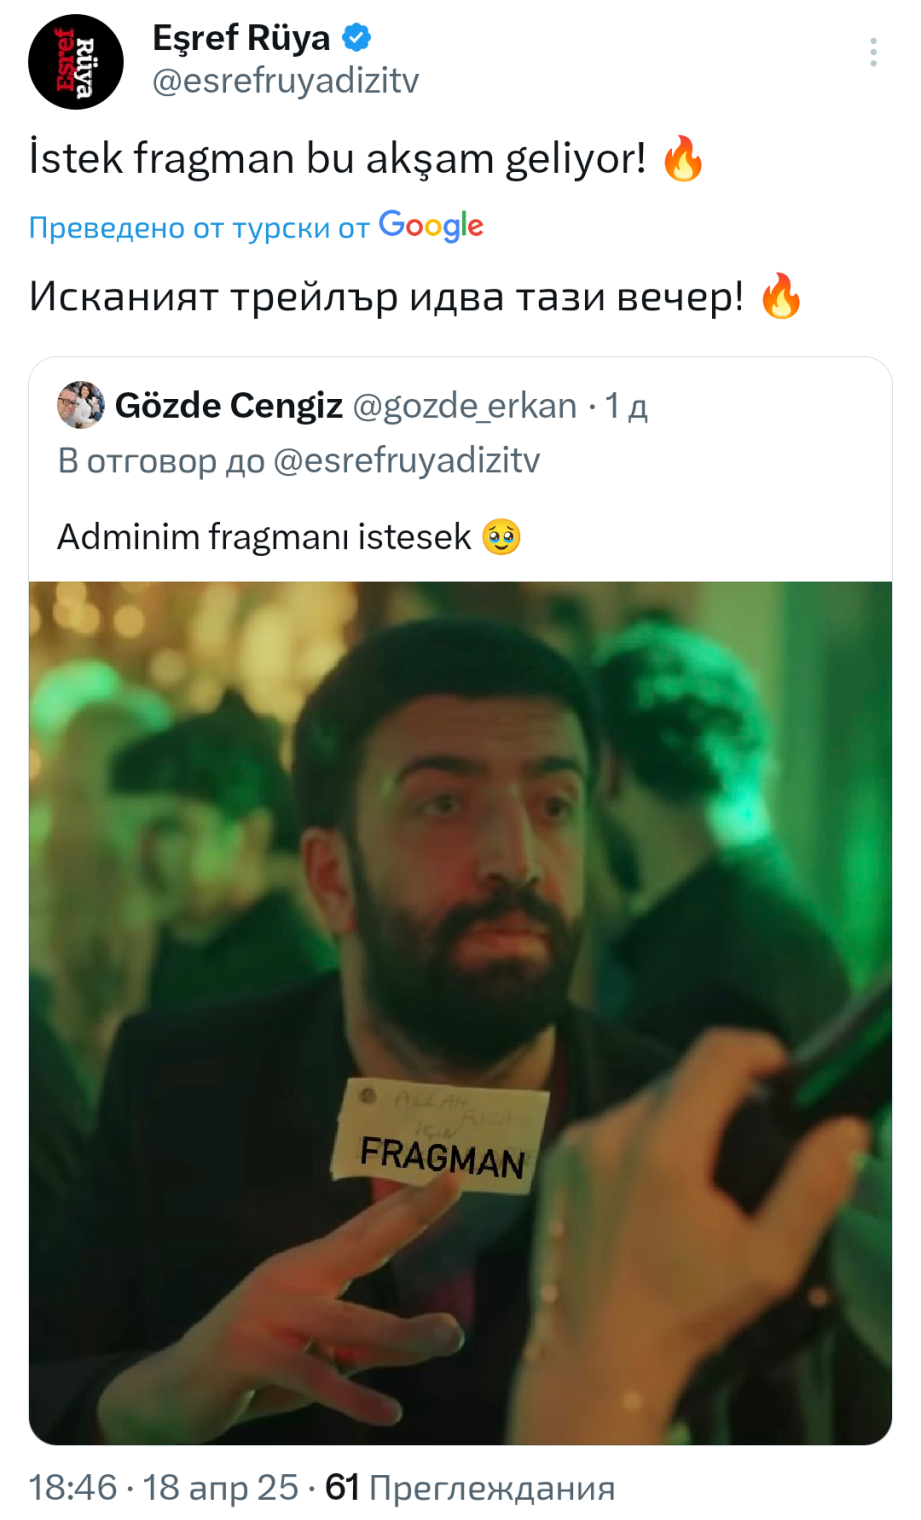Tap the original Turkish tweet text
Viewport: 921px width, 1520px height.
(338, 159)
